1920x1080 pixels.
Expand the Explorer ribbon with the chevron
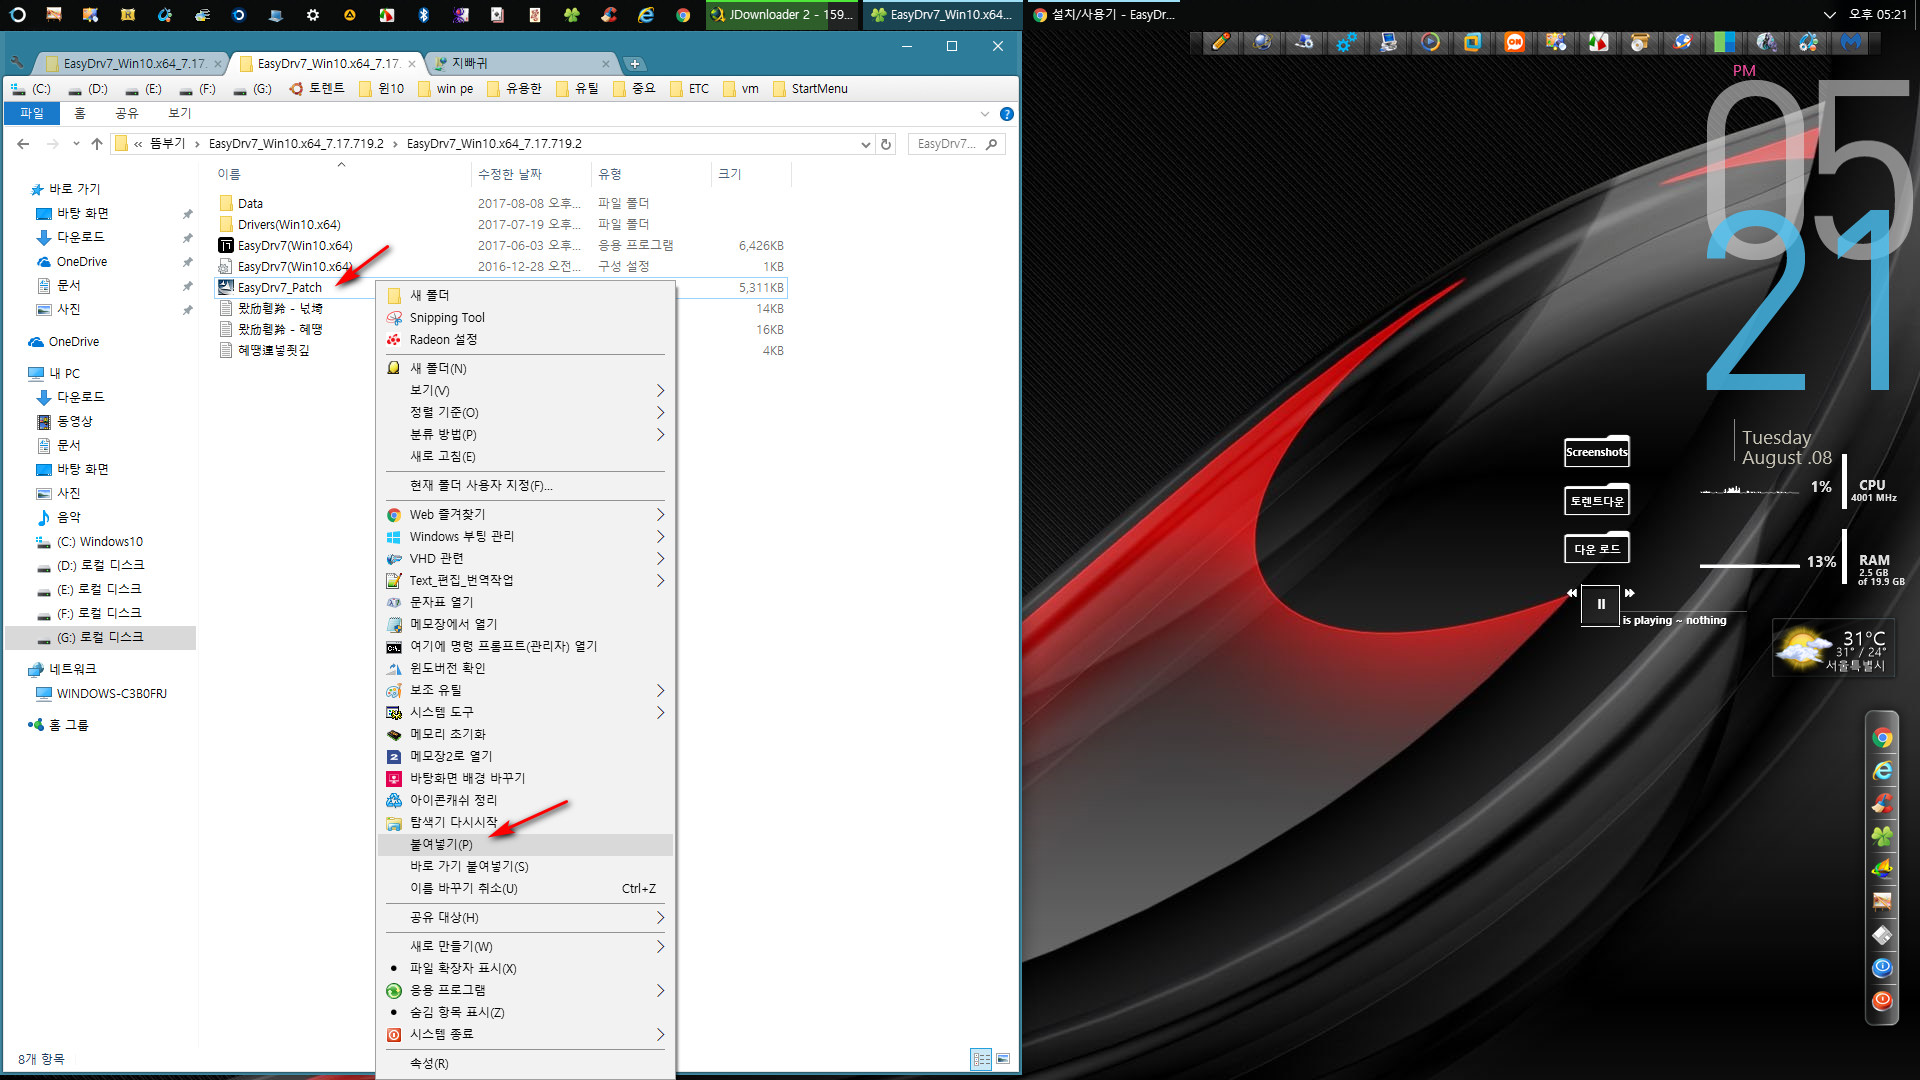point(985,114)
